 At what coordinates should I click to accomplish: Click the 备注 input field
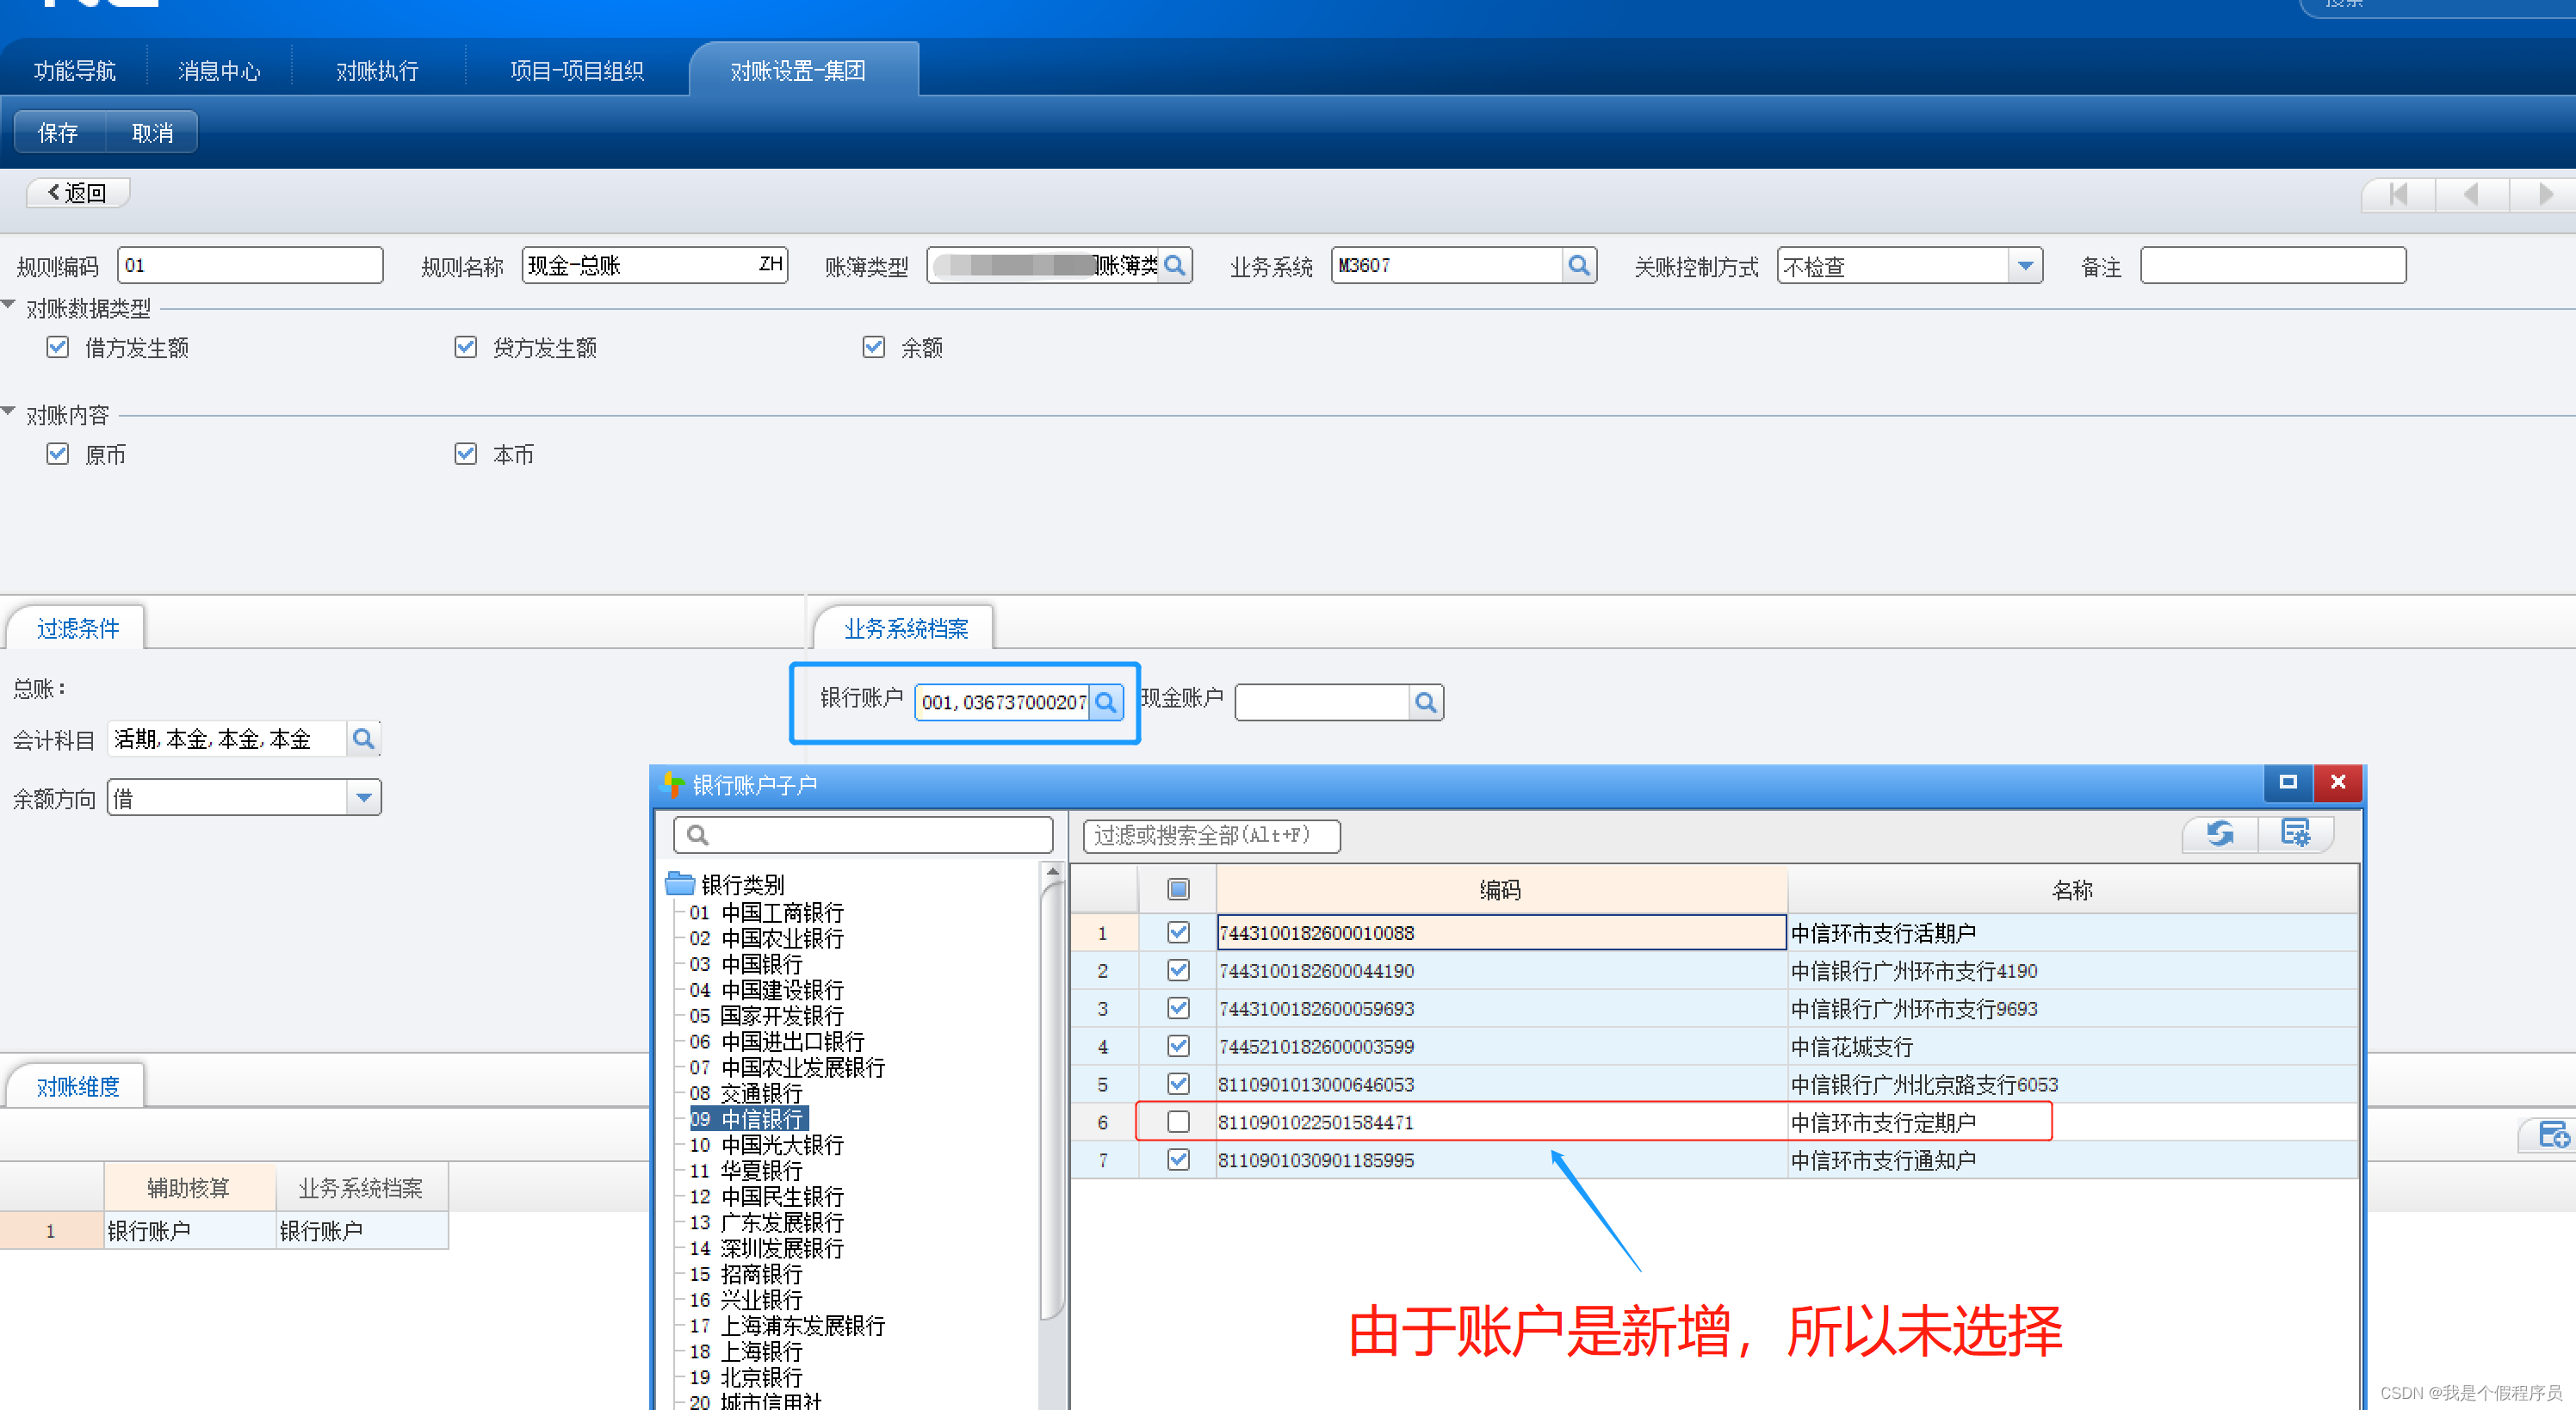(2272, 266)
